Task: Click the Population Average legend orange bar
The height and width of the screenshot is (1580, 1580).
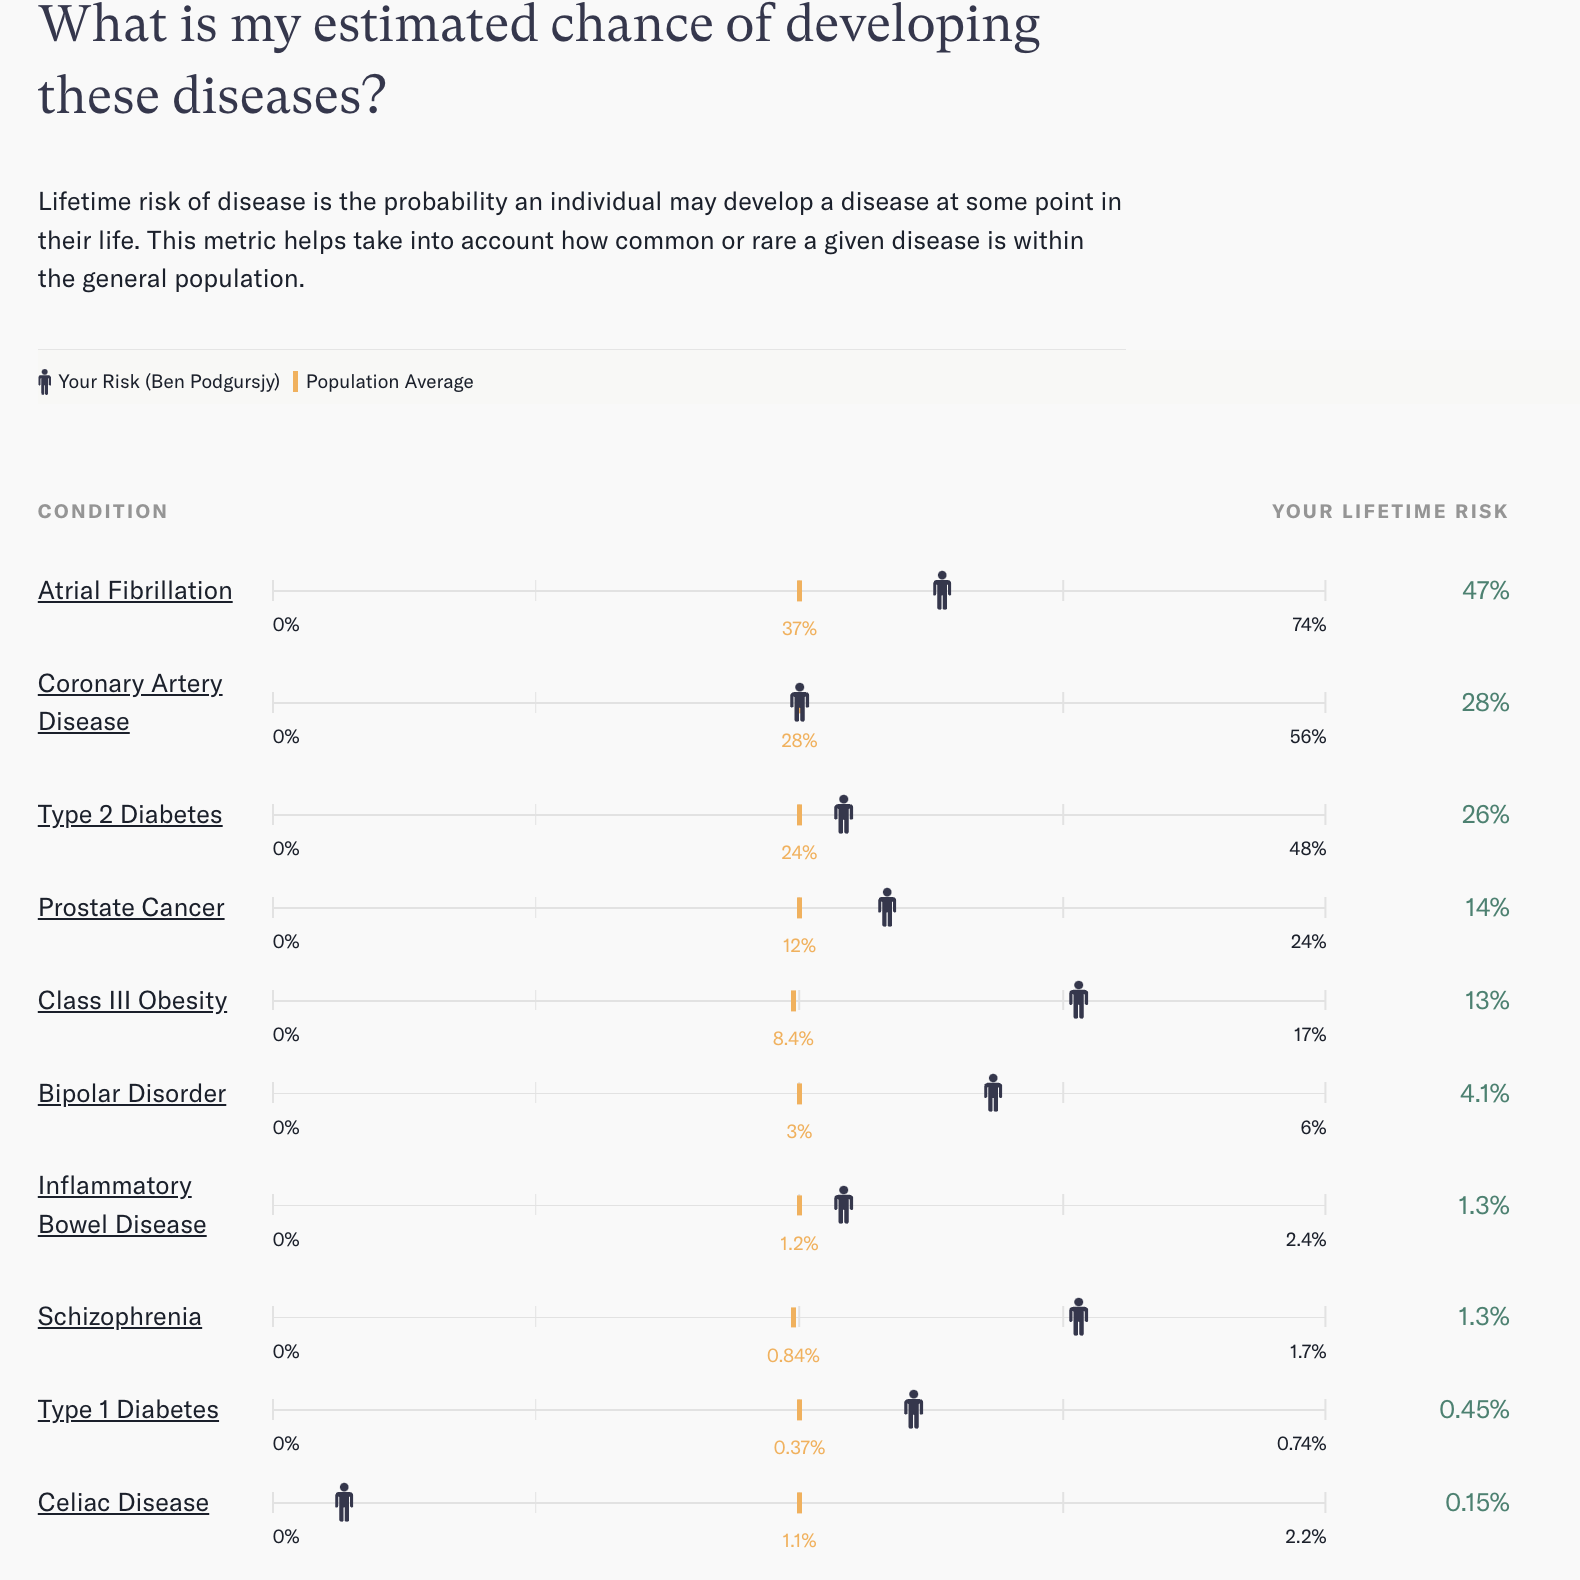Action: tap(295, 382)
